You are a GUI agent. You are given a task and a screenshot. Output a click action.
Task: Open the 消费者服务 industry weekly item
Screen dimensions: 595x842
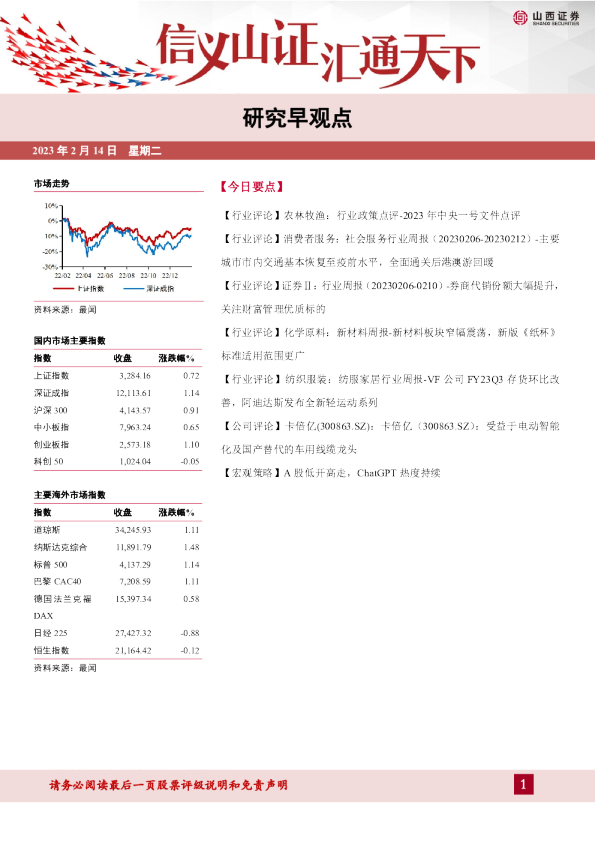(390, 250)
